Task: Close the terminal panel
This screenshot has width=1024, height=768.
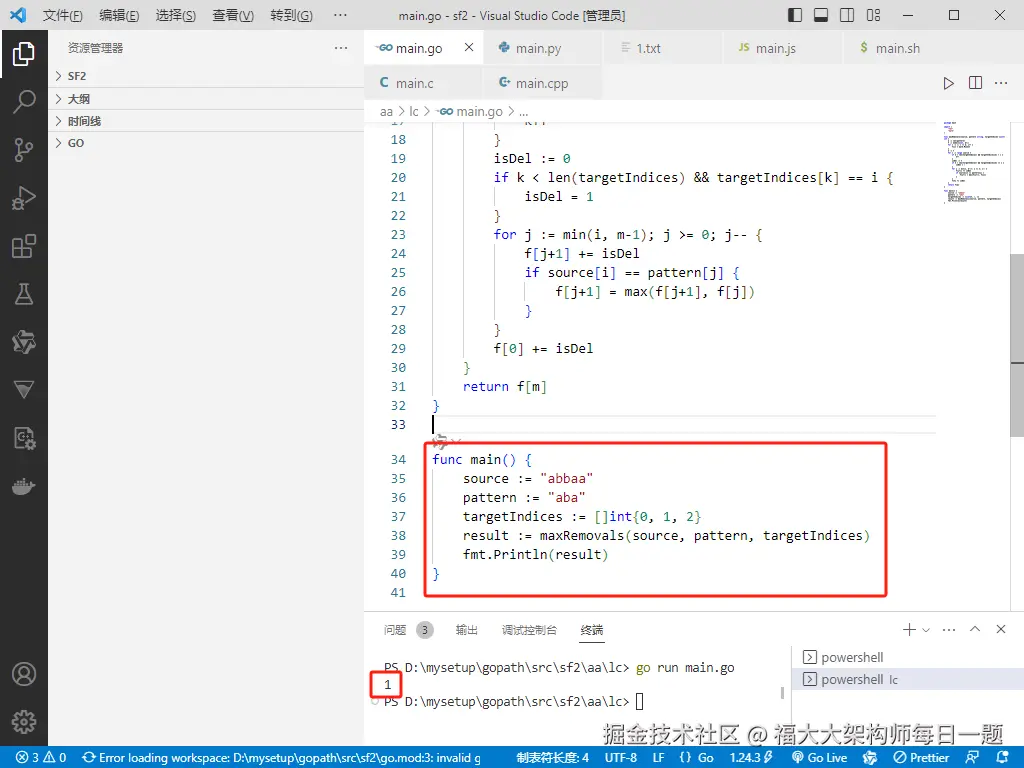Action: click(x=1000, y=629)
